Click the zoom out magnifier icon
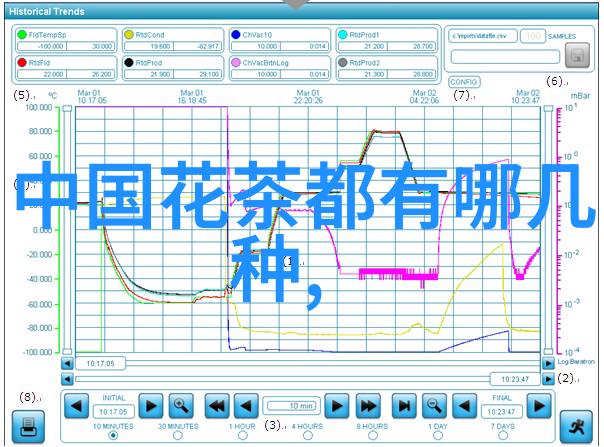This screenshot has height=447, width=604. (x=434, y=405)
